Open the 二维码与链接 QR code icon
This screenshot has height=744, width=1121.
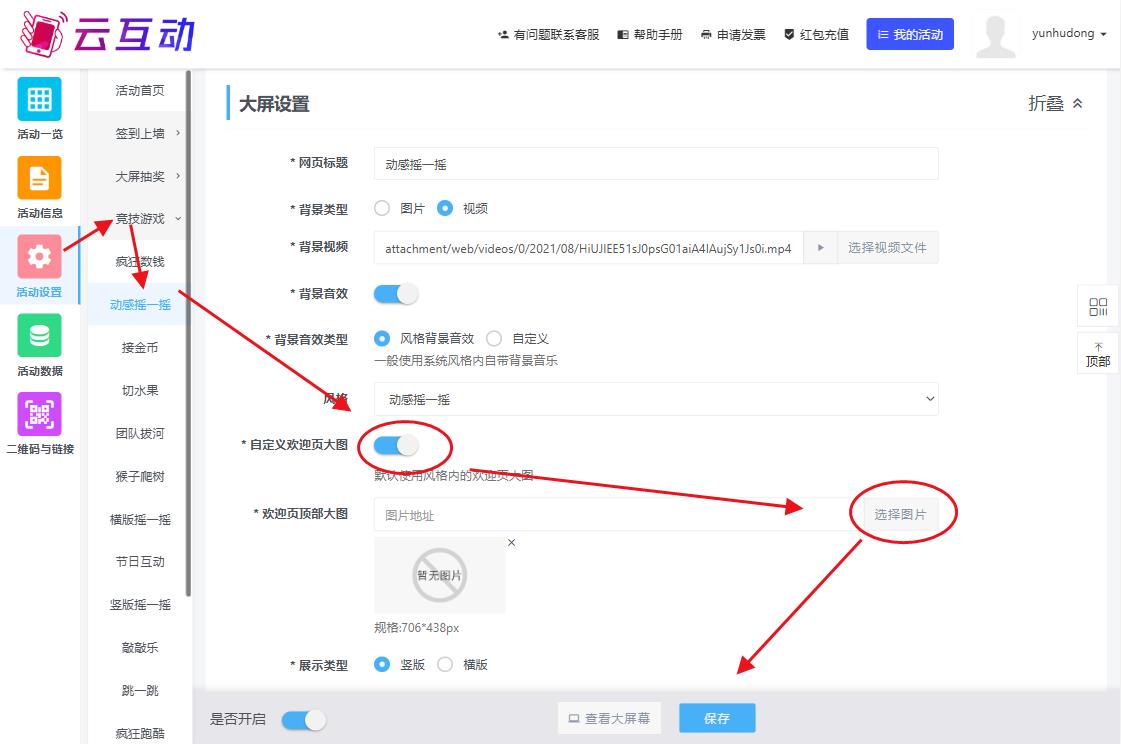tap(39, 414)
